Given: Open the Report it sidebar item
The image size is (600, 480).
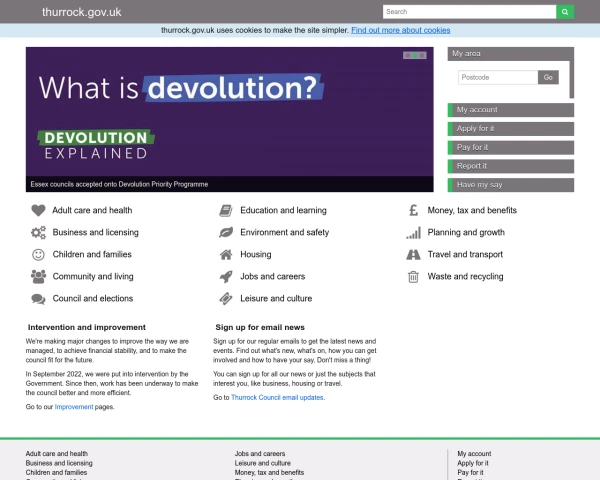Looking at the screenshot, I should pos(511,166).
